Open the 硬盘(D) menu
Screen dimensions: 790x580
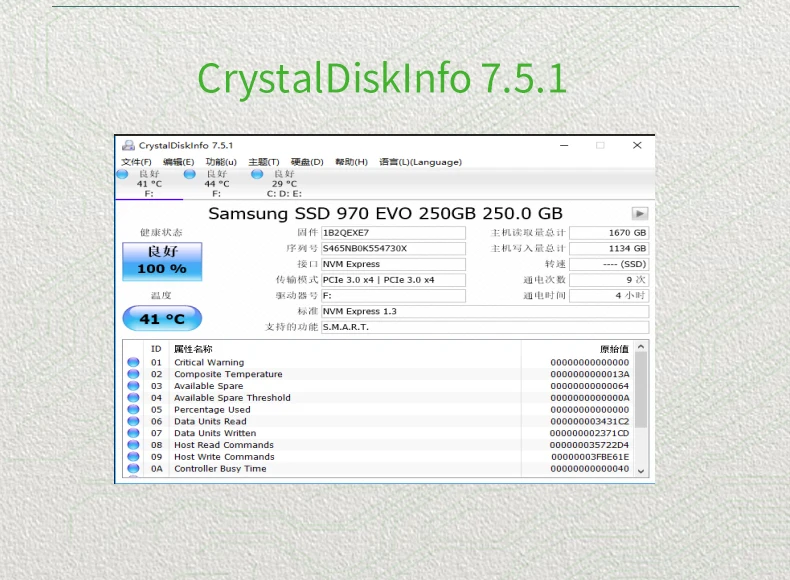point(307,162)
